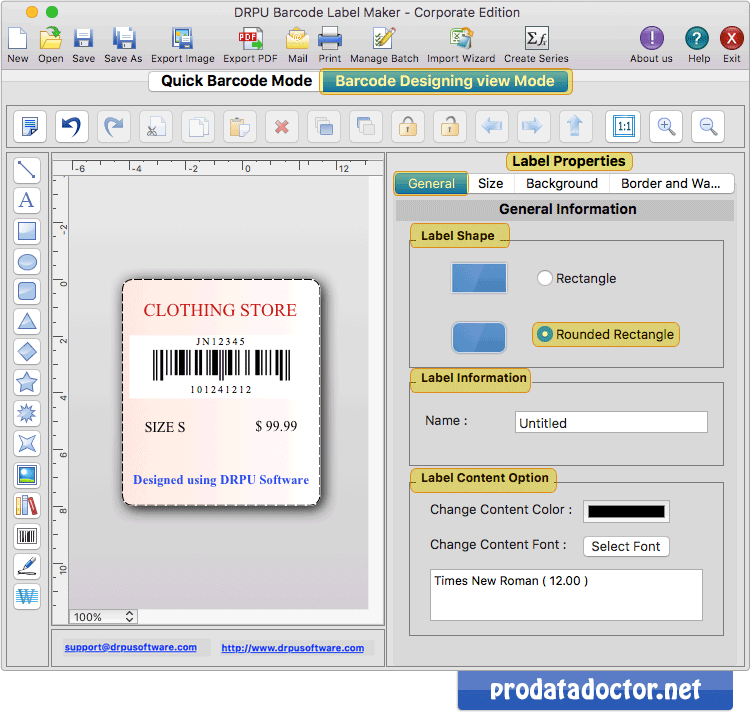Select the Barcode insert tool

point(27,536)
